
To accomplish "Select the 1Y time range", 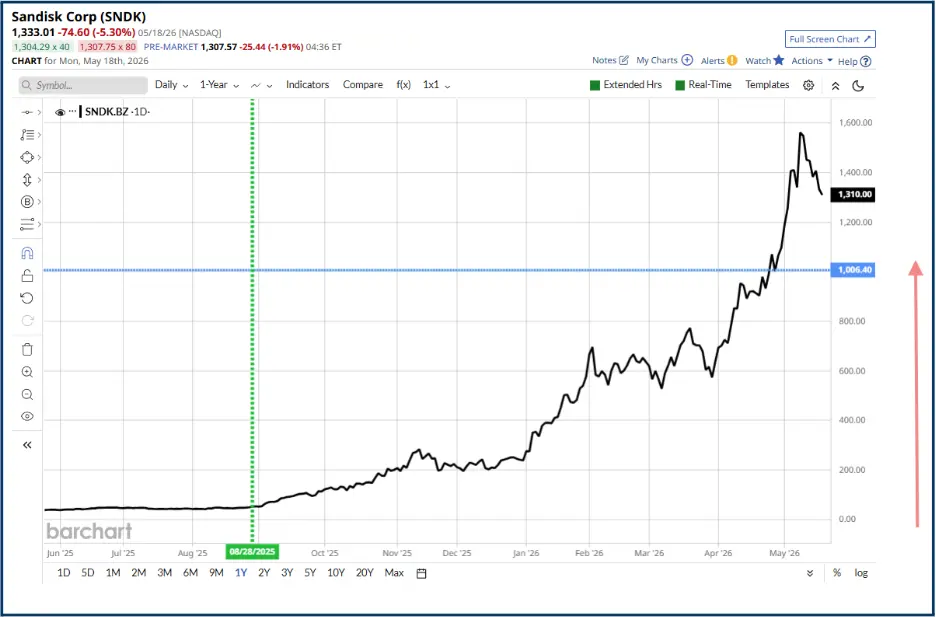I will [x=241, y=573].
